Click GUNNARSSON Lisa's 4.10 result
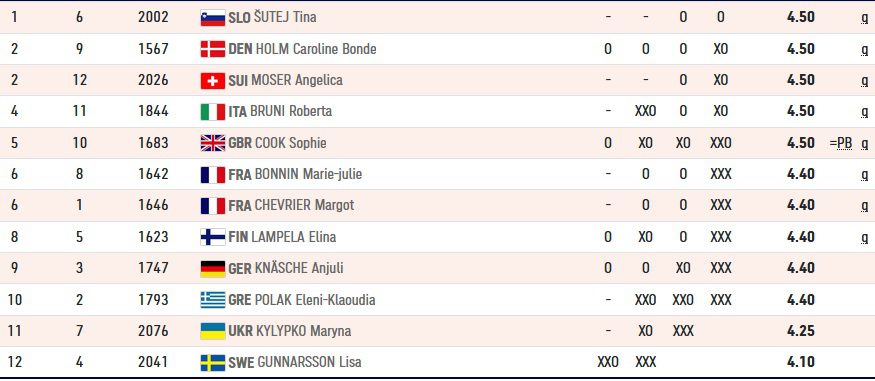 (801, 363)
